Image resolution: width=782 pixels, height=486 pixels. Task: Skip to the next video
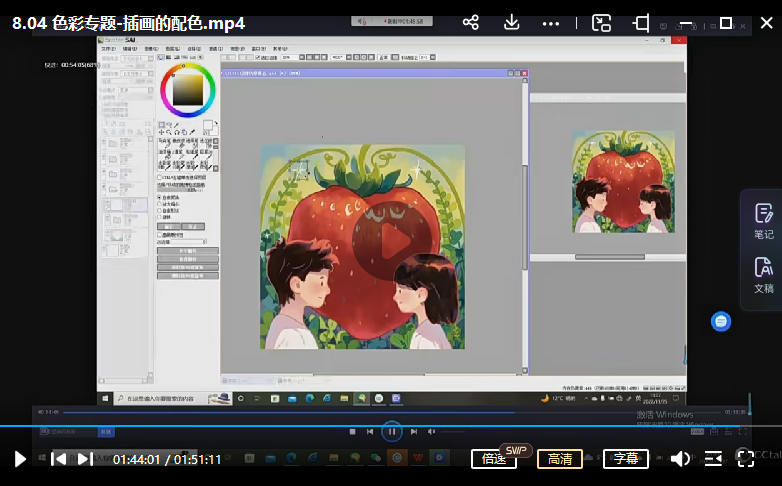click(85, 459)
